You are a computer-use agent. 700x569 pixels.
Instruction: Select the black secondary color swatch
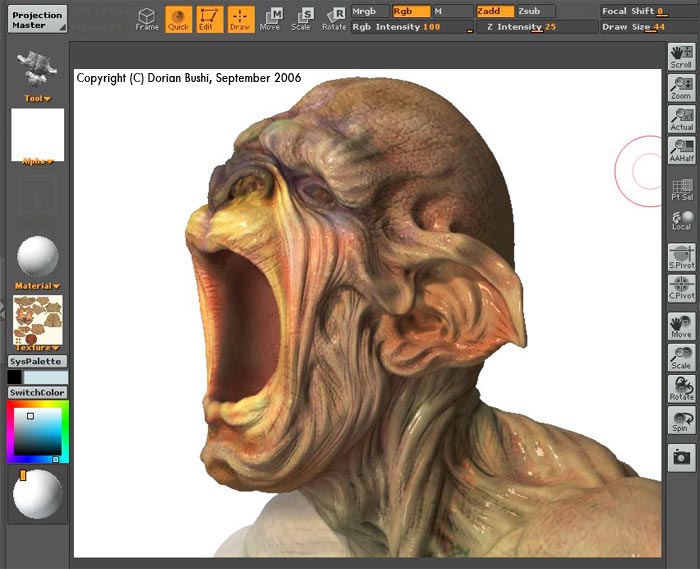pos(14,377)
